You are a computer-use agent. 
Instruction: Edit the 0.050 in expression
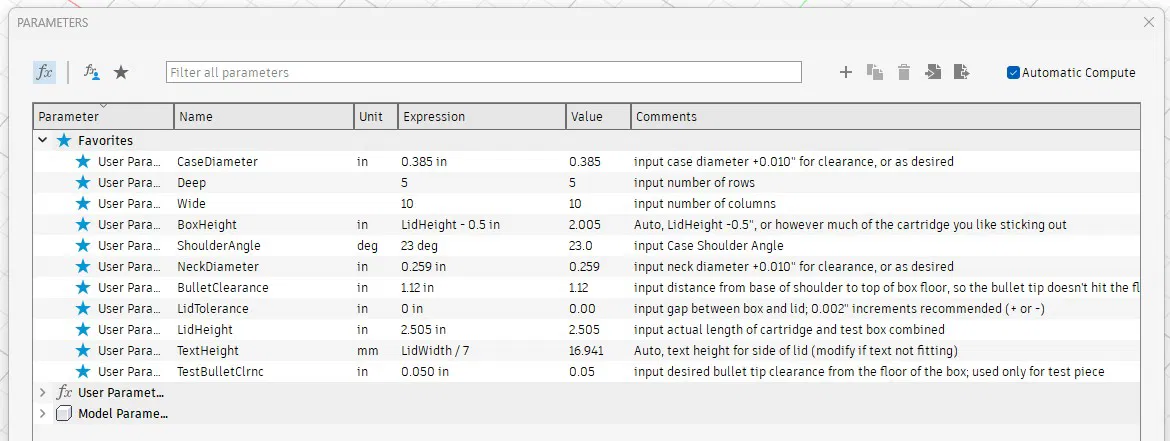click(x=425, y=372)
